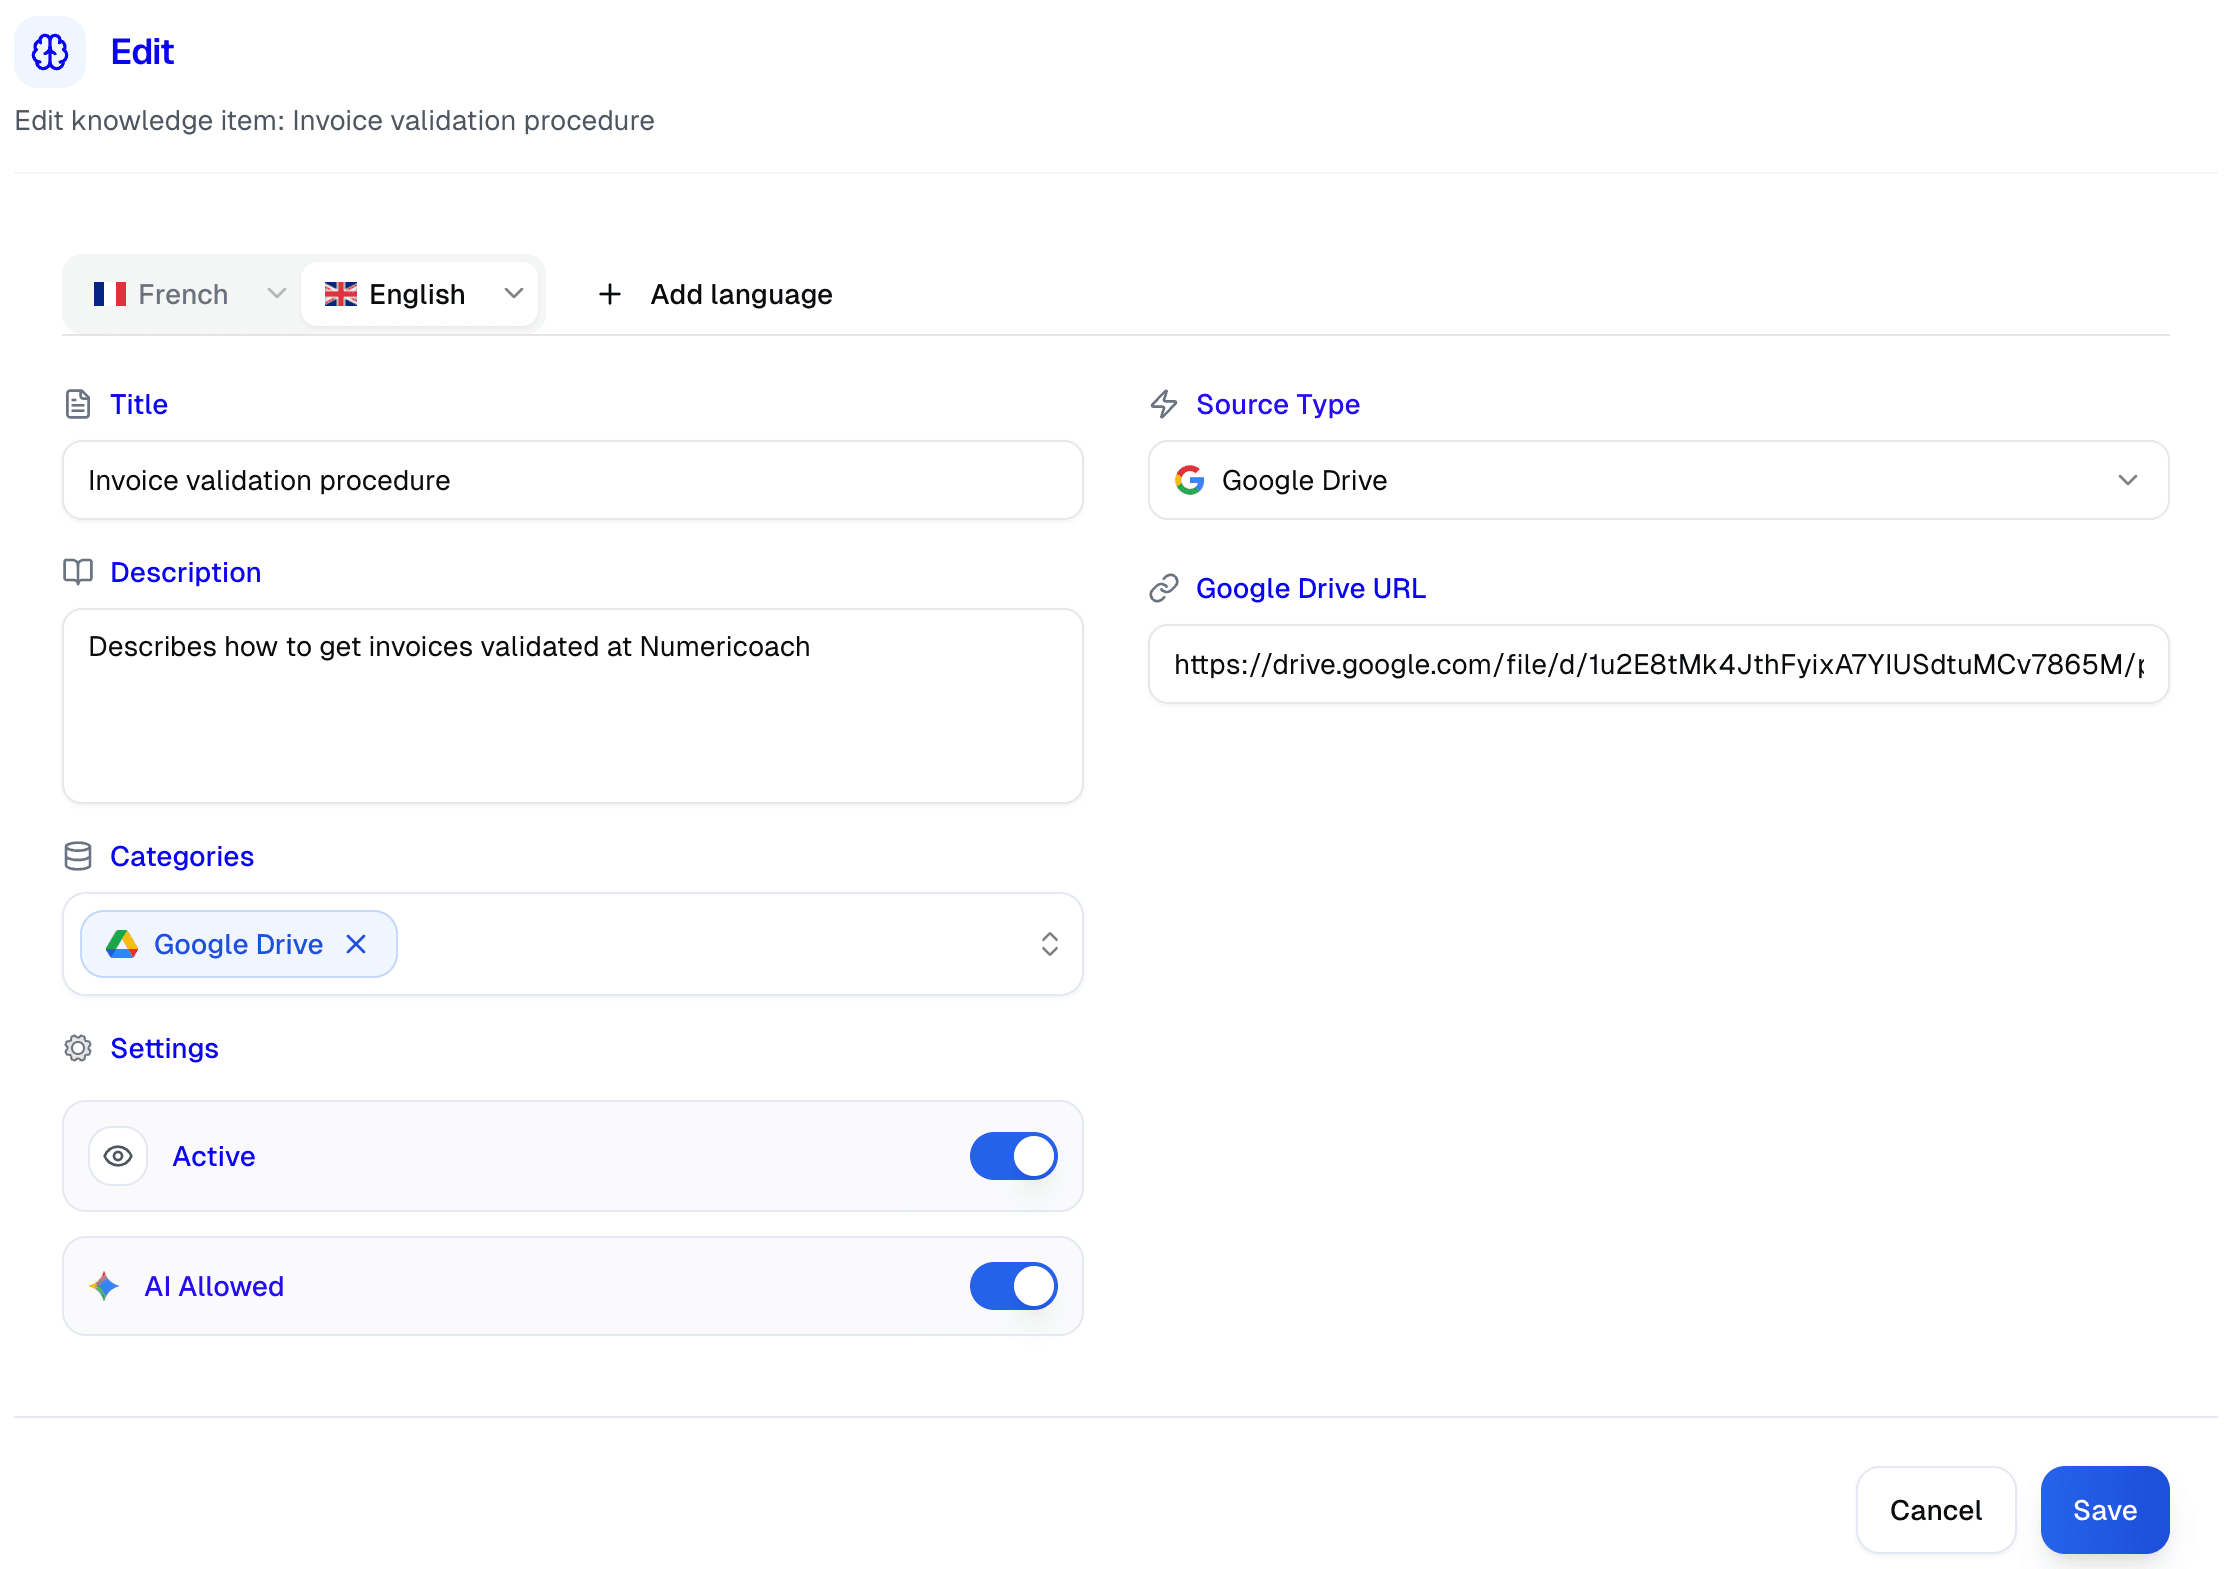This screenshot has height=1569, width=2227.
Task: Remove the Google Drive category tag
Action: coord(356,944)
